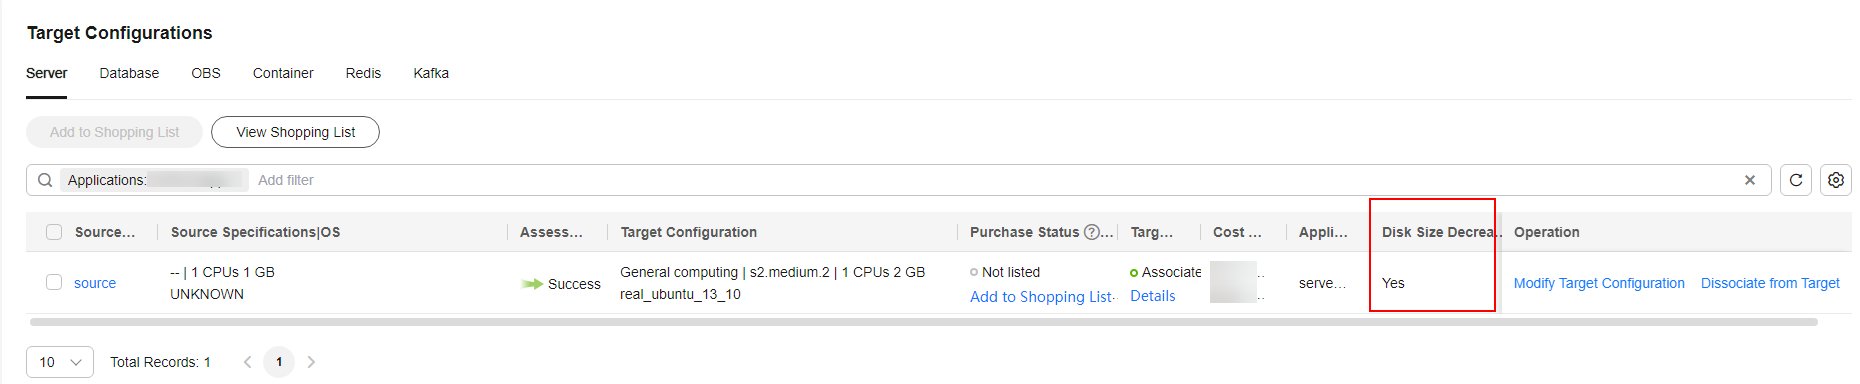Screen dimensions: 1860x384
Task: Click the search magnifier icon
Action: (x=45, y=180)
